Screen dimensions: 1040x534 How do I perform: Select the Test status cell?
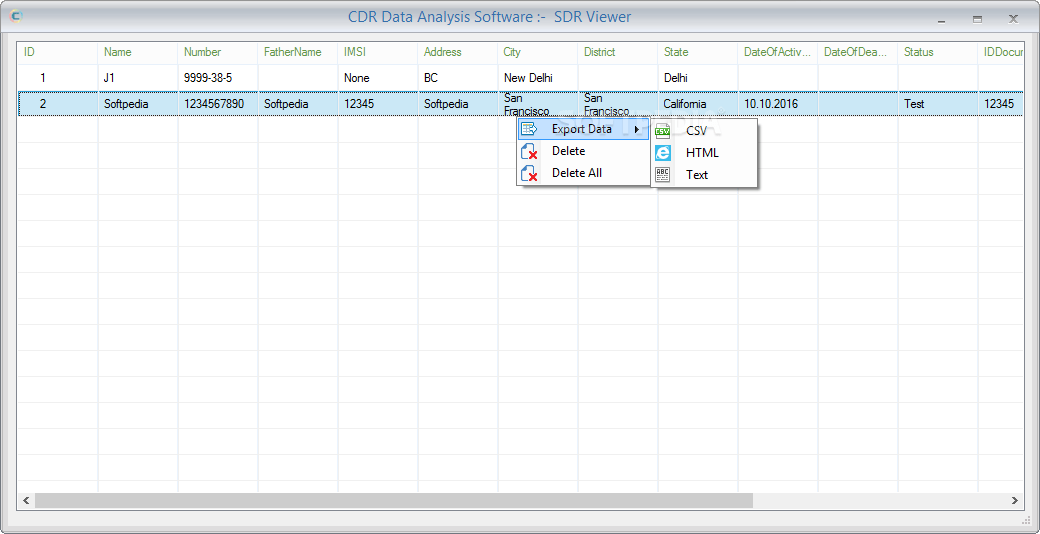(x=938, y=103)
